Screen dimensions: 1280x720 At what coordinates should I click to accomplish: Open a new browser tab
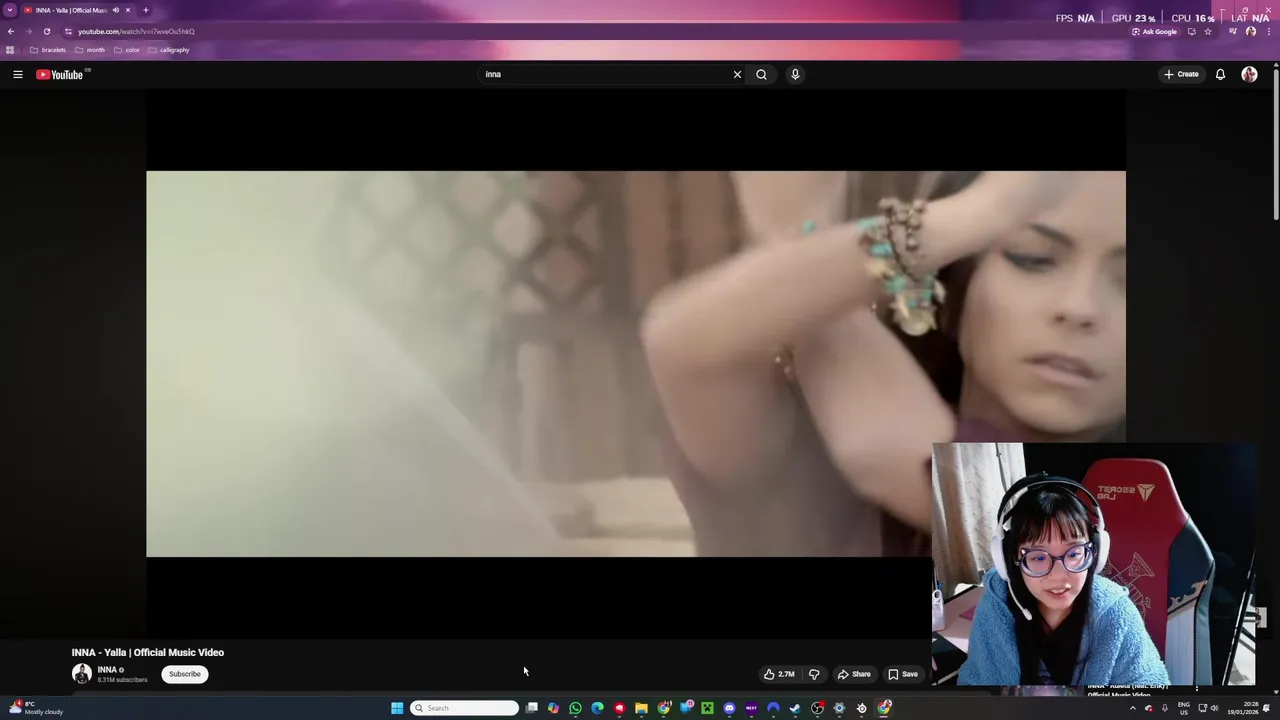145,10
